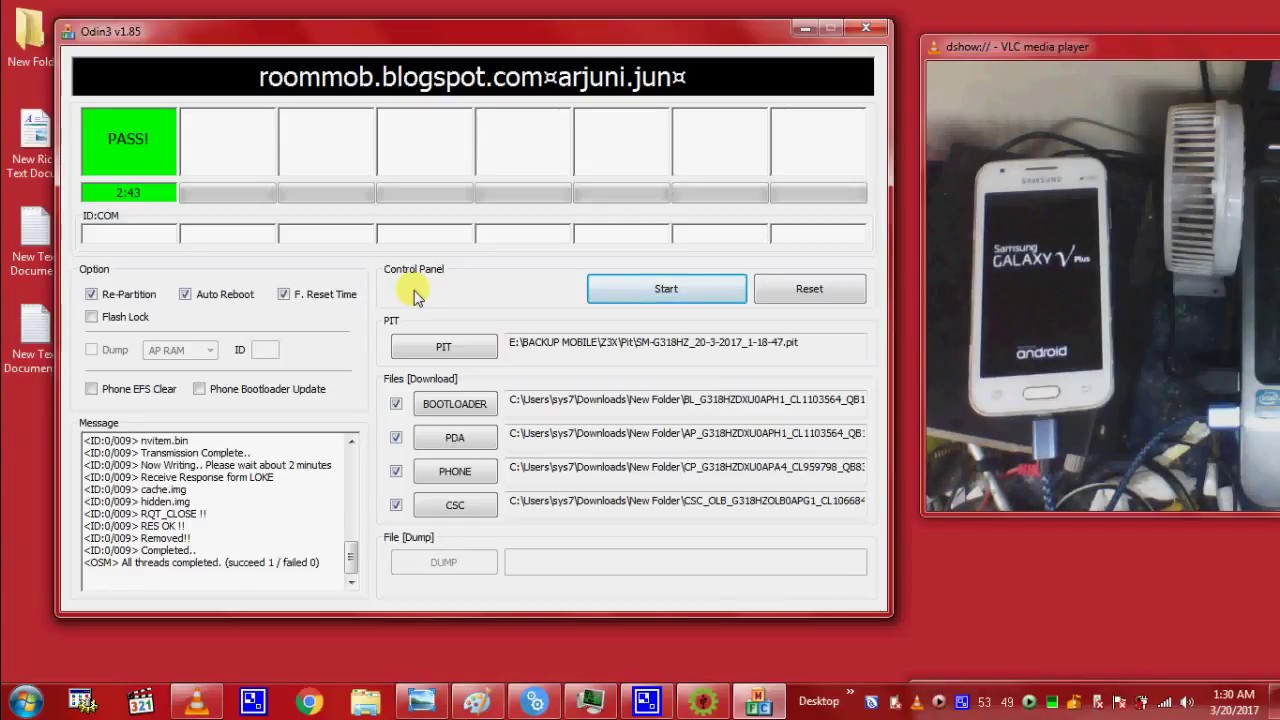Open taskbar icon right of Start orb
Screen dimensions: 1280x720
pos(82,702)
